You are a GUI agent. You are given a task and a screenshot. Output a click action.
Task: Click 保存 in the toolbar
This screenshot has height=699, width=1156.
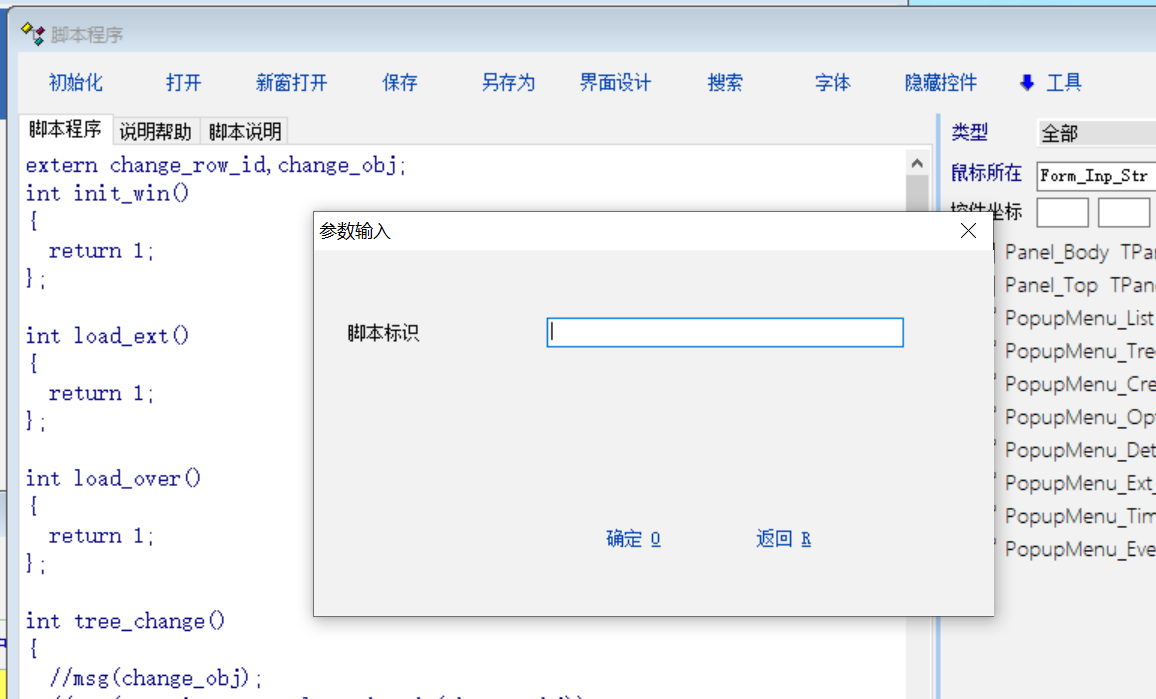click(399, 83)
